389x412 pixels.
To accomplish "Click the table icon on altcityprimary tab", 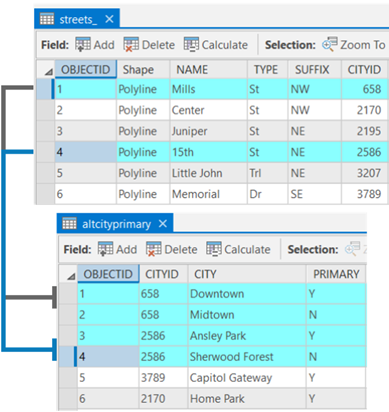I will [69, 224].
